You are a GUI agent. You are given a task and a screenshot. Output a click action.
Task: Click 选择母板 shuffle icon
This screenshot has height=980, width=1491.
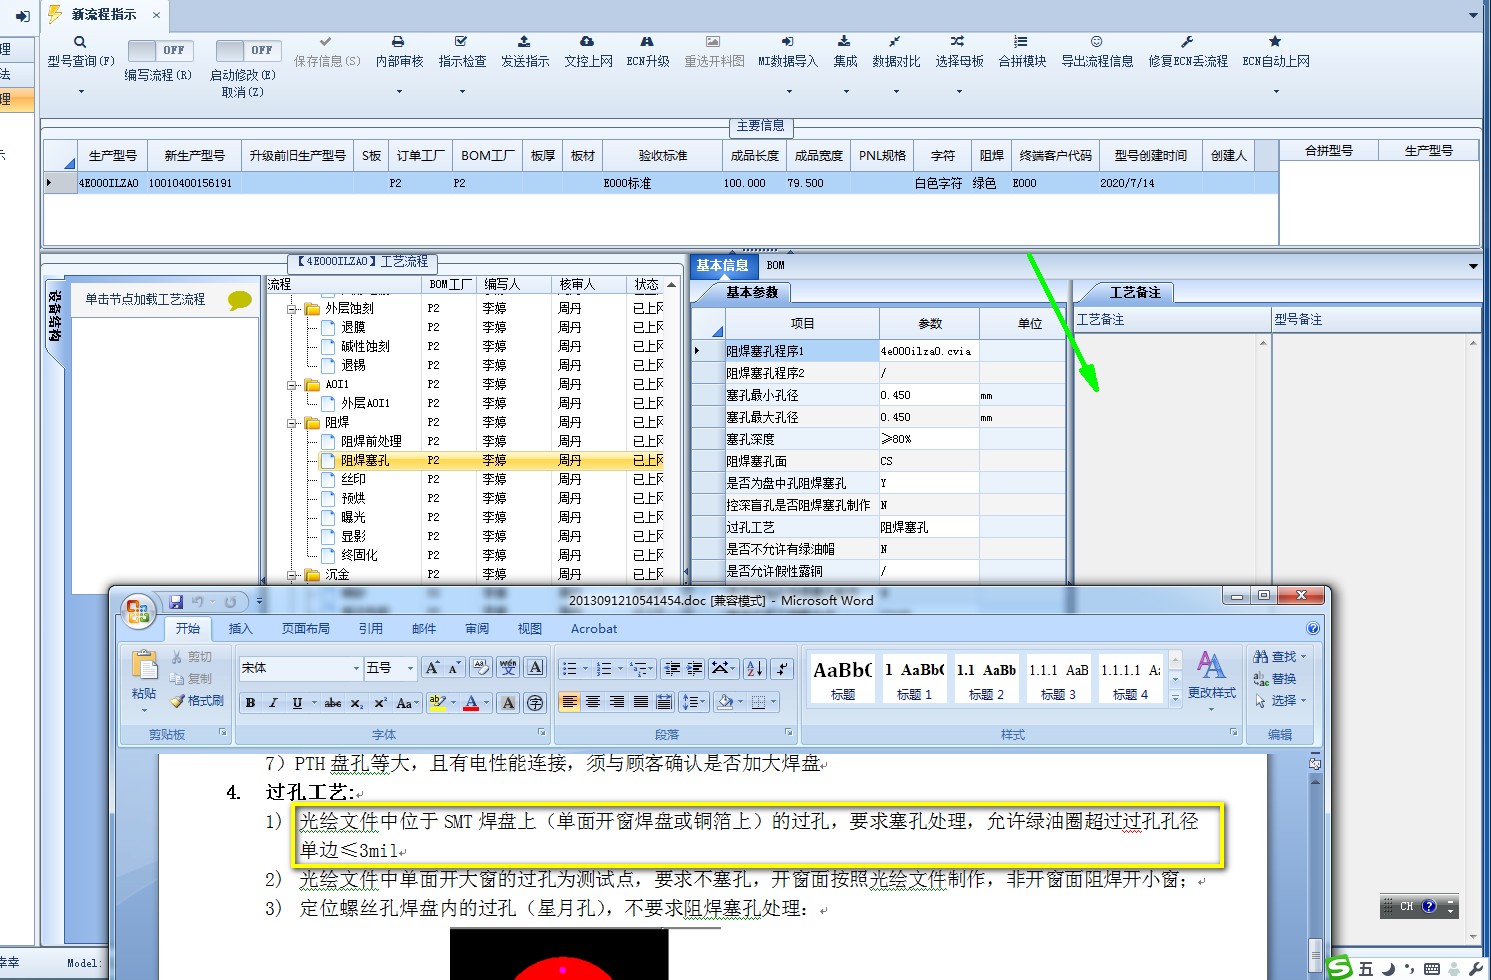tap(958, 42)
